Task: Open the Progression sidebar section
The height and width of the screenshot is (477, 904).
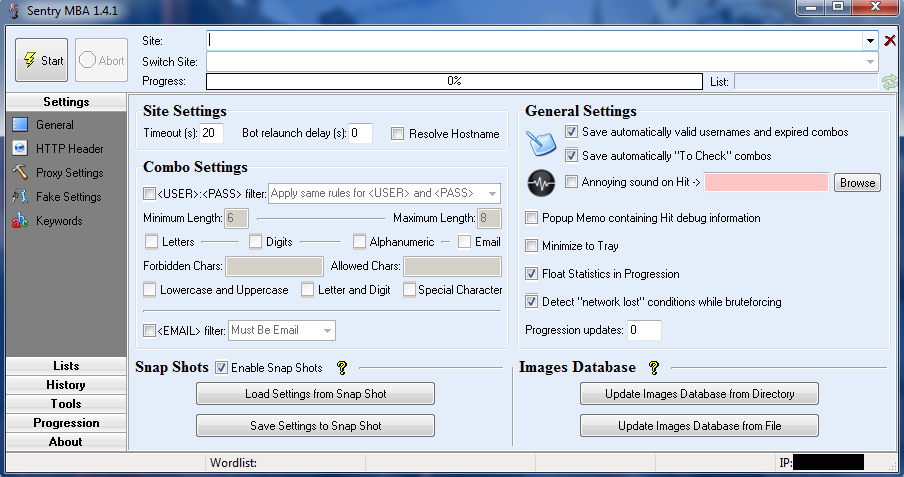Action: pyautogui.click(x=66, y=423)
